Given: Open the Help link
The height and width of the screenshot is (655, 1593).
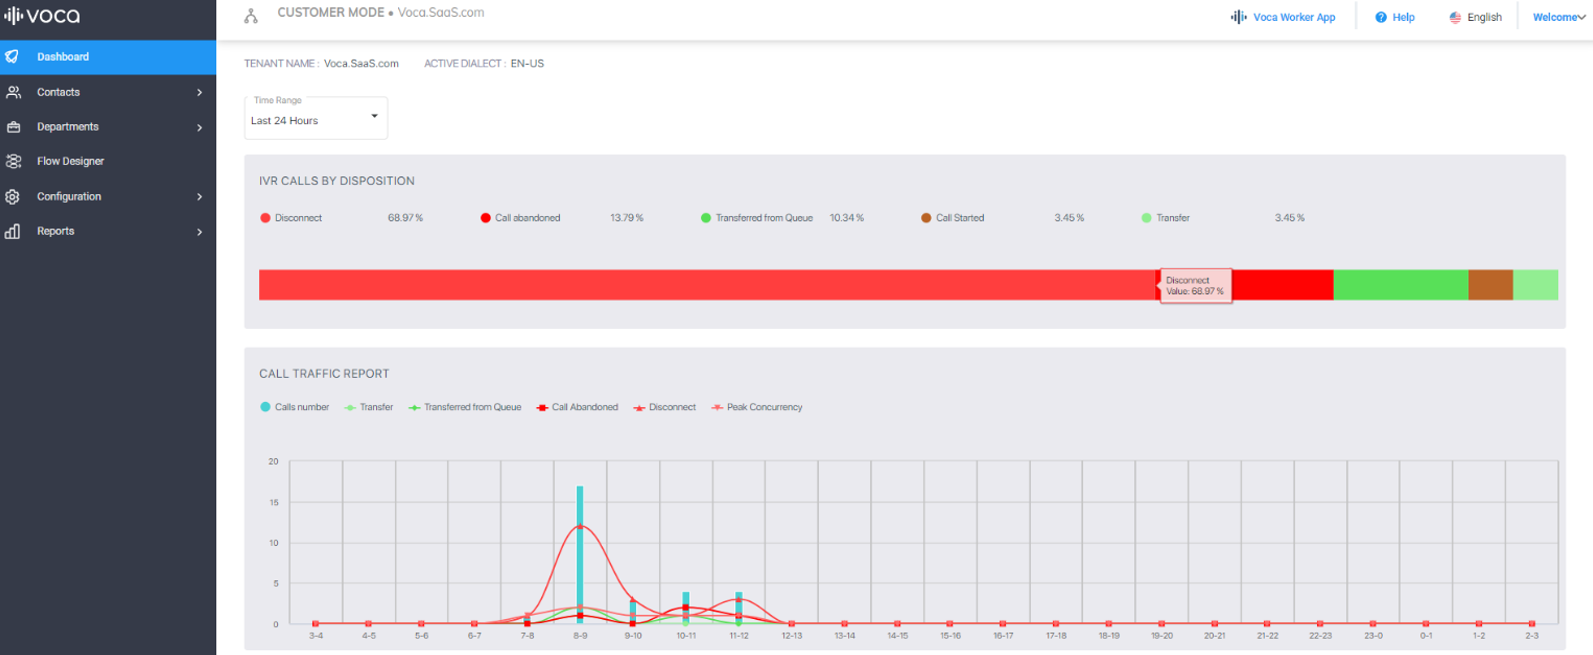Looking at the screenshot, I should (1395, 17).
